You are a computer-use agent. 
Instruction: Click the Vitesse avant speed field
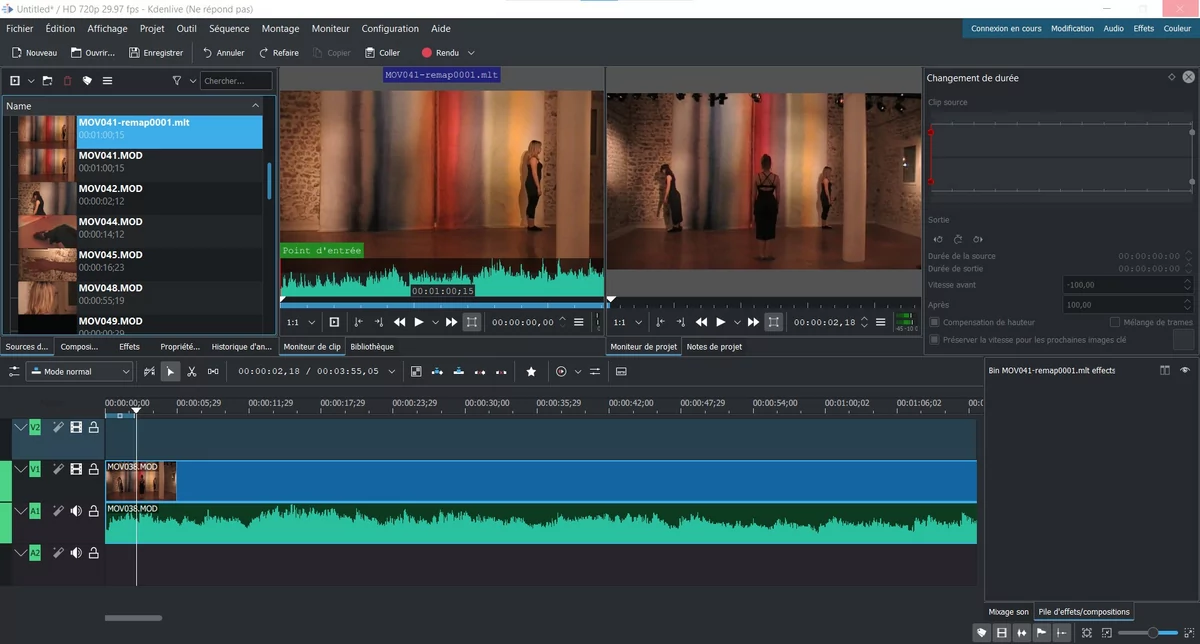click(1128, 285)
